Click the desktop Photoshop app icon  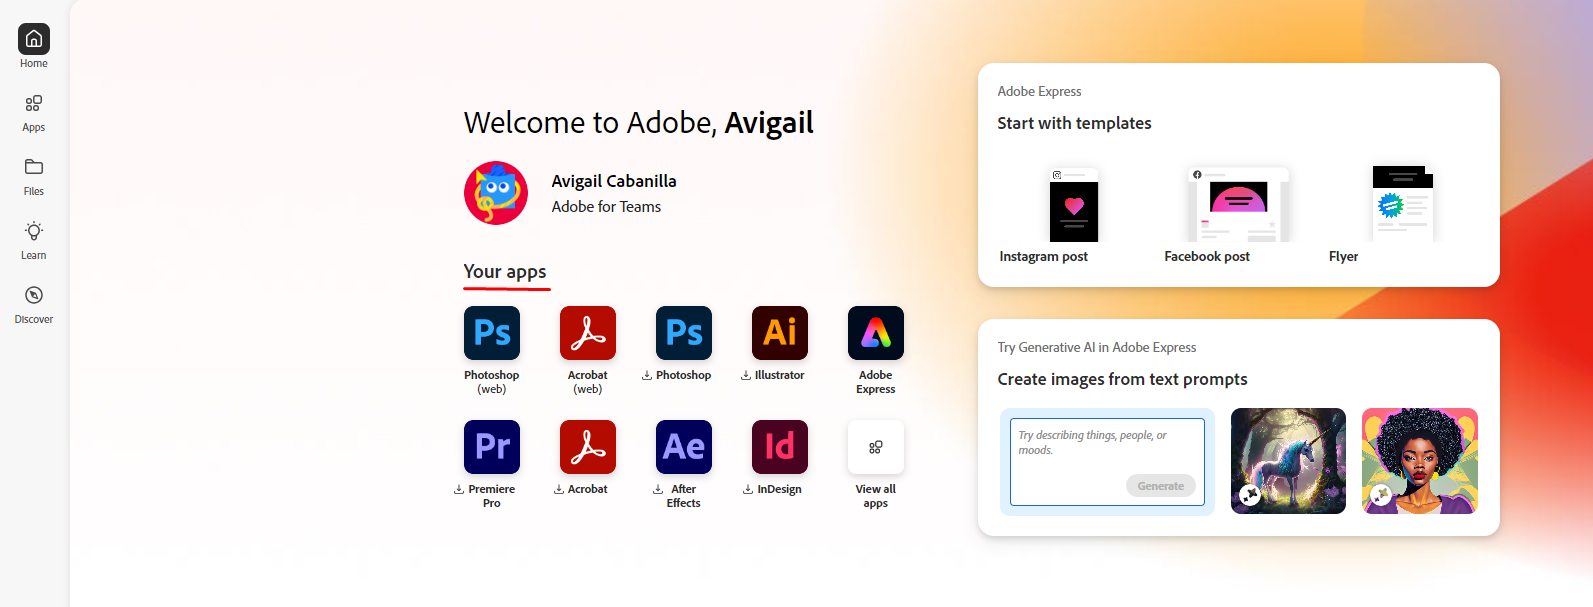pos(684,333)
